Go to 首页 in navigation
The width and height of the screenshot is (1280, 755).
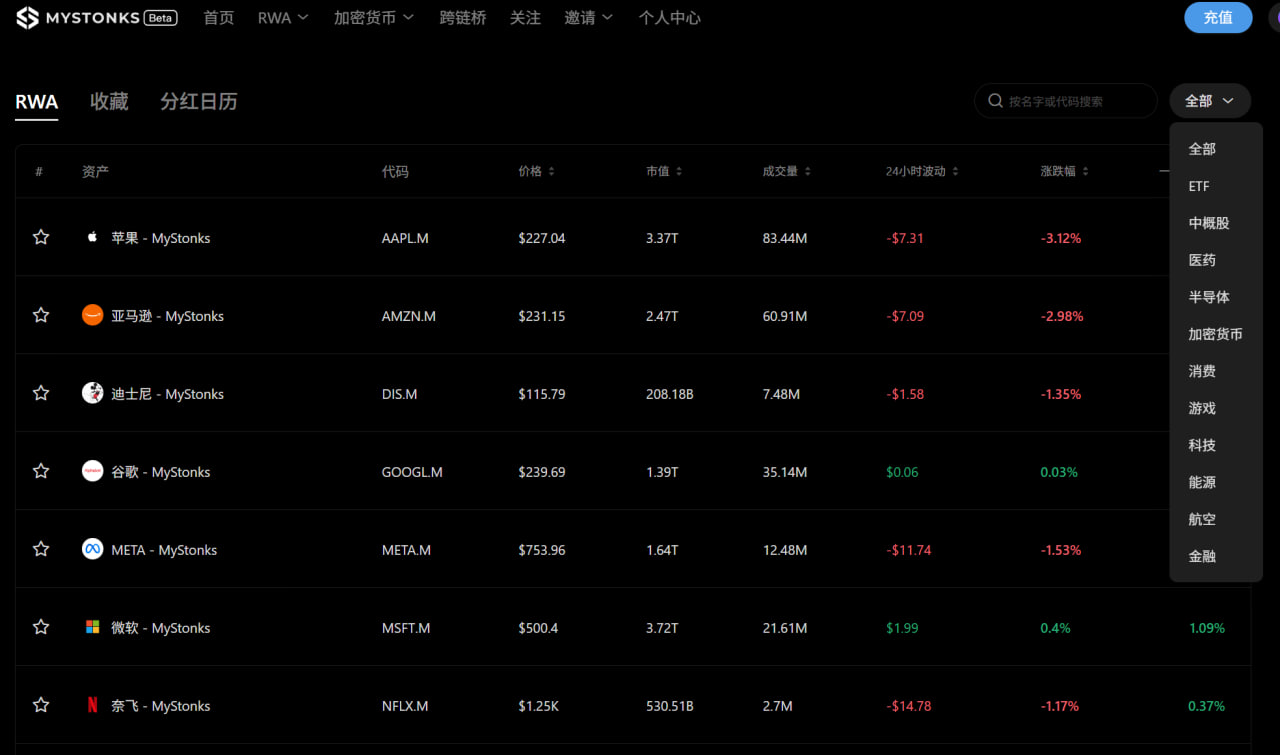coord(218,18)
